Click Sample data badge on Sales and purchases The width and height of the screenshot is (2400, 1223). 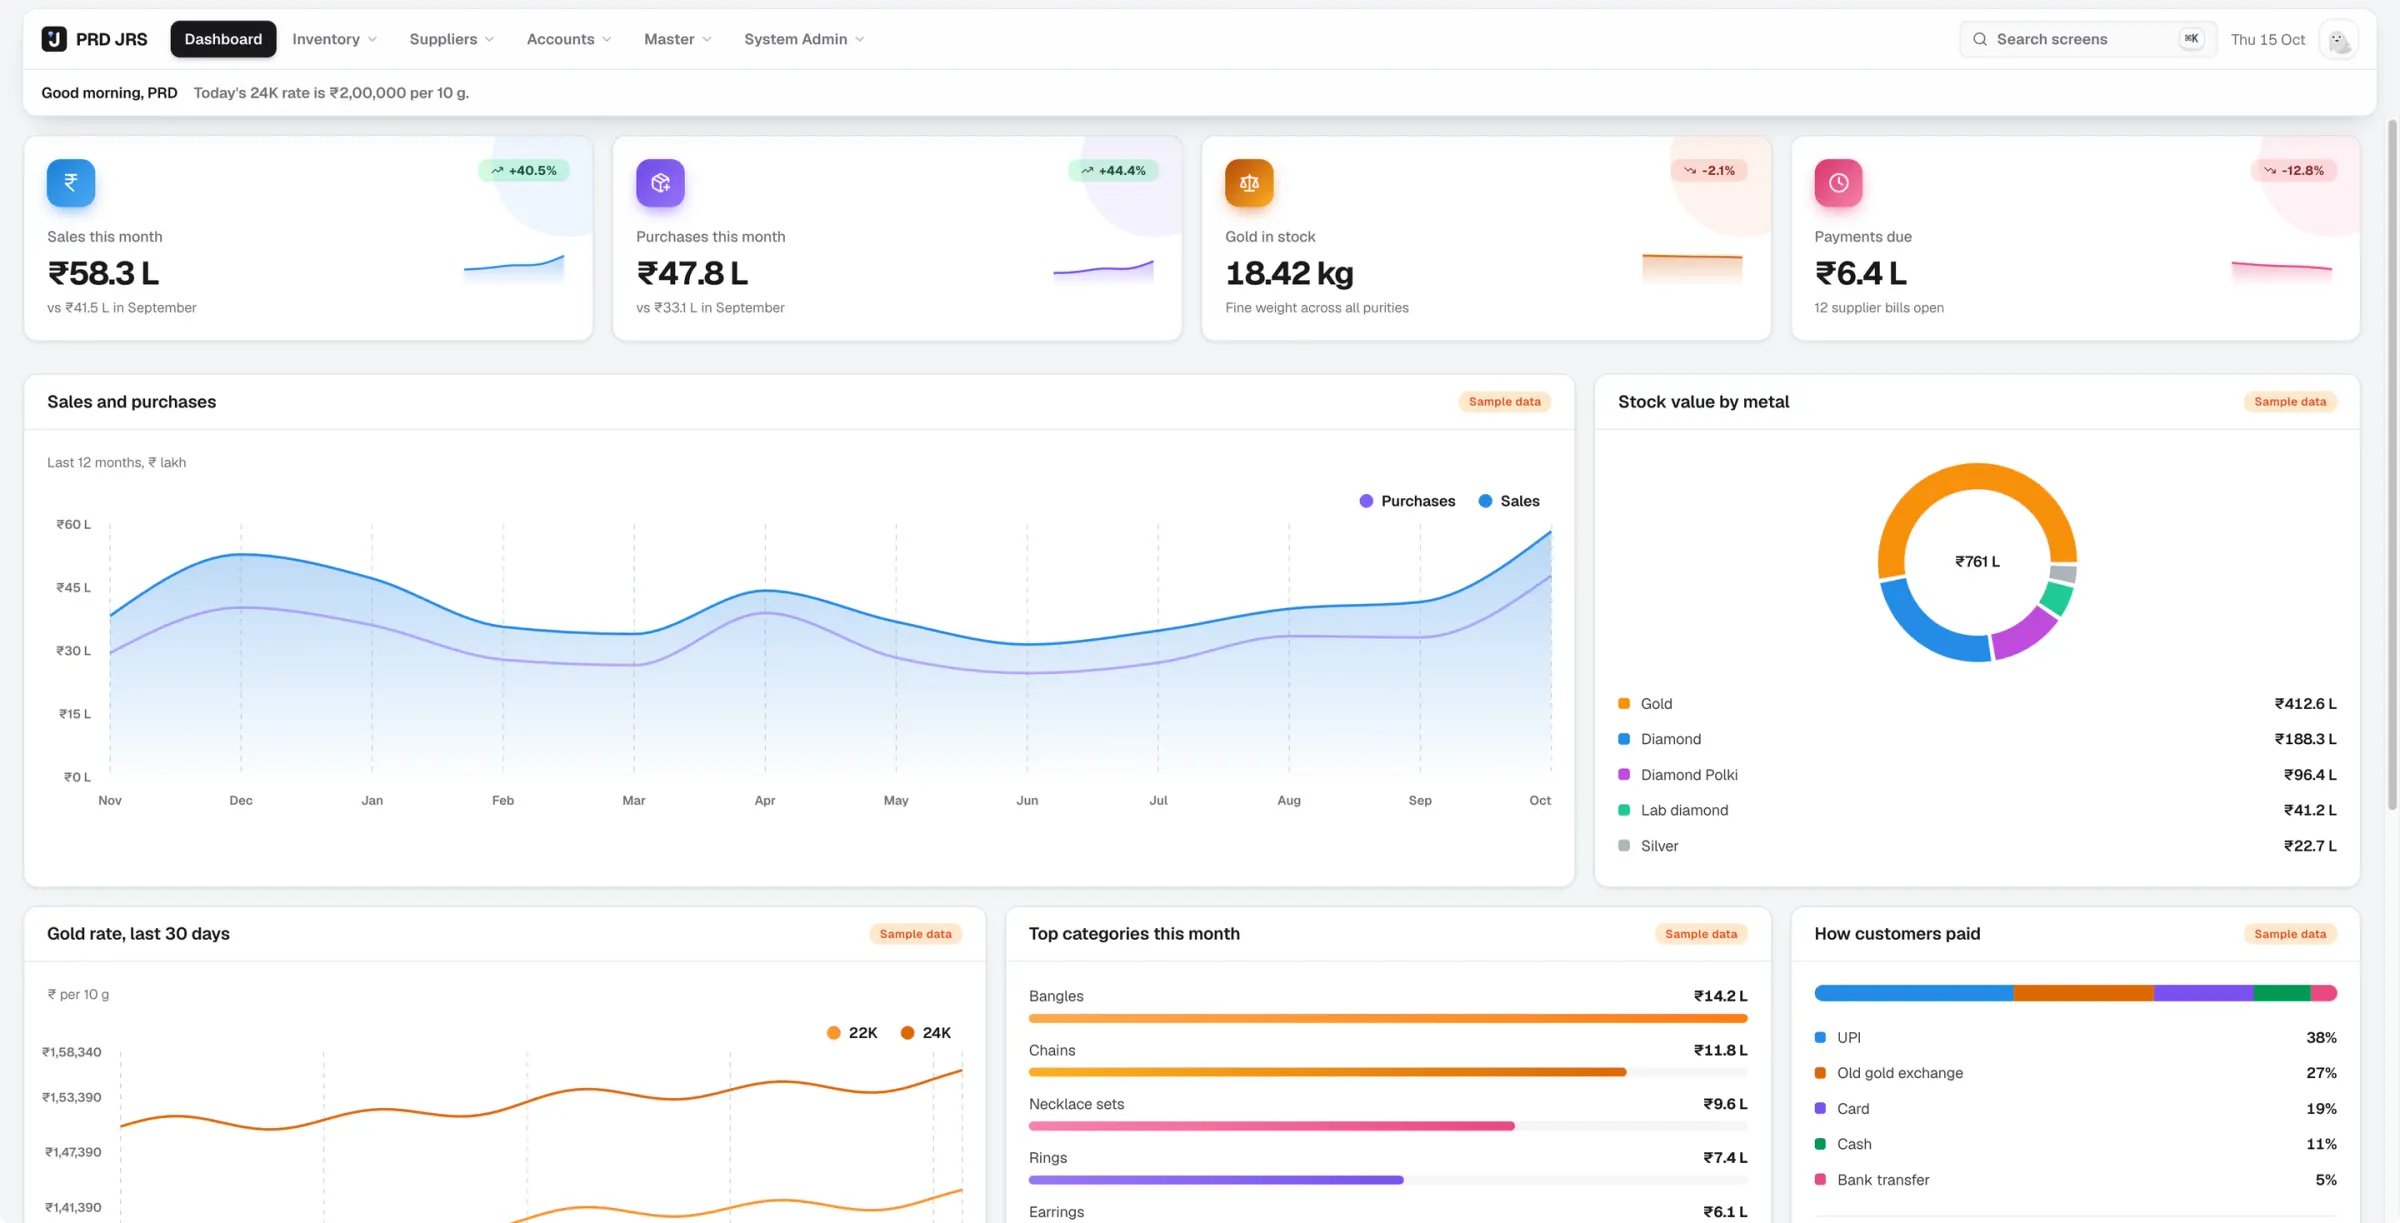click(1504, 402)
